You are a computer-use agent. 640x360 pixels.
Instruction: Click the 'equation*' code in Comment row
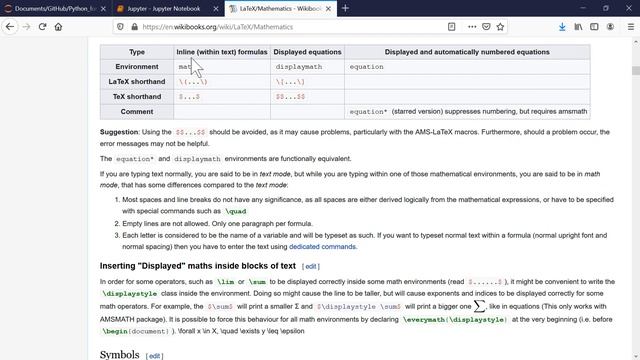click(x=368, y=112)
